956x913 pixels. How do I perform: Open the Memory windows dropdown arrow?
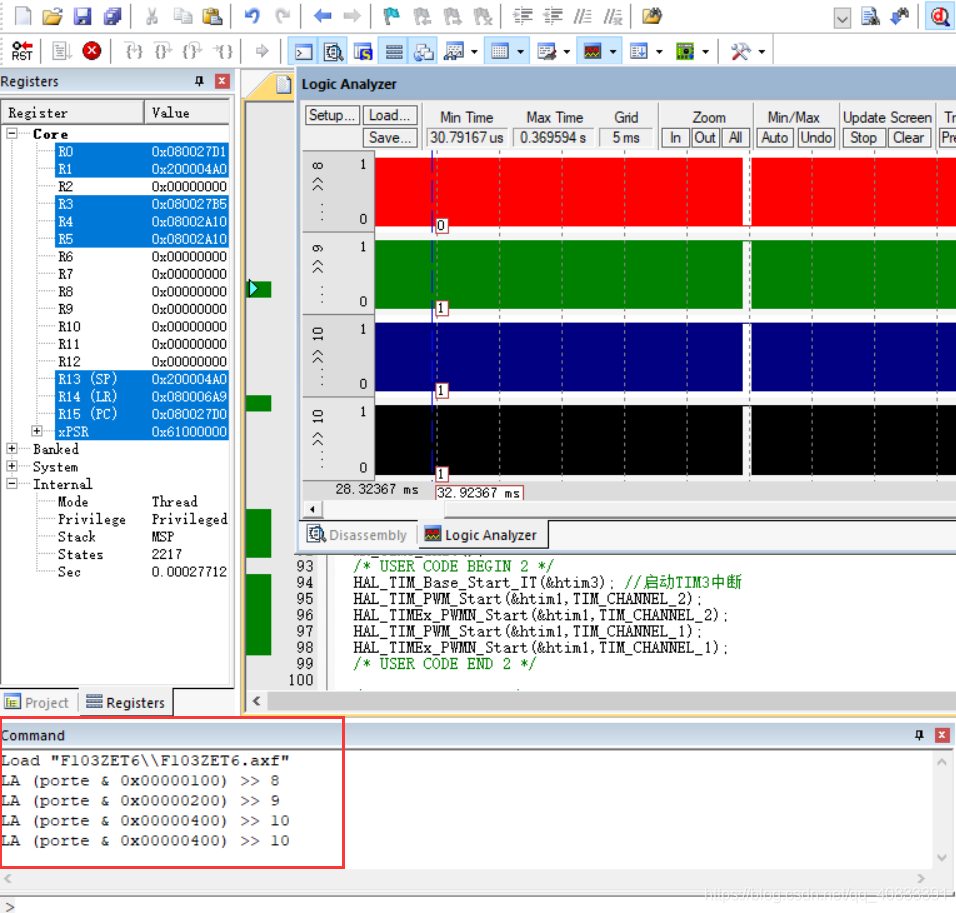520,52
